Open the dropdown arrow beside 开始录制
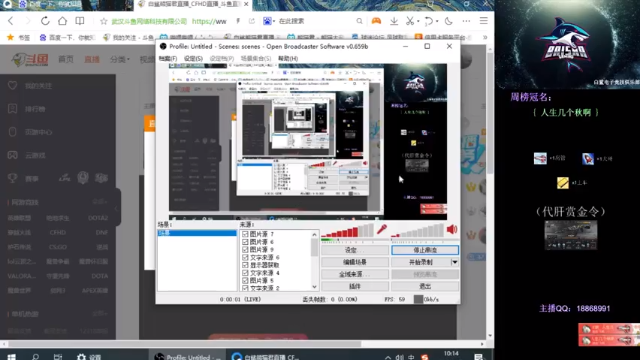This screenshot has height=360, width=640. (x=455, y=262)
